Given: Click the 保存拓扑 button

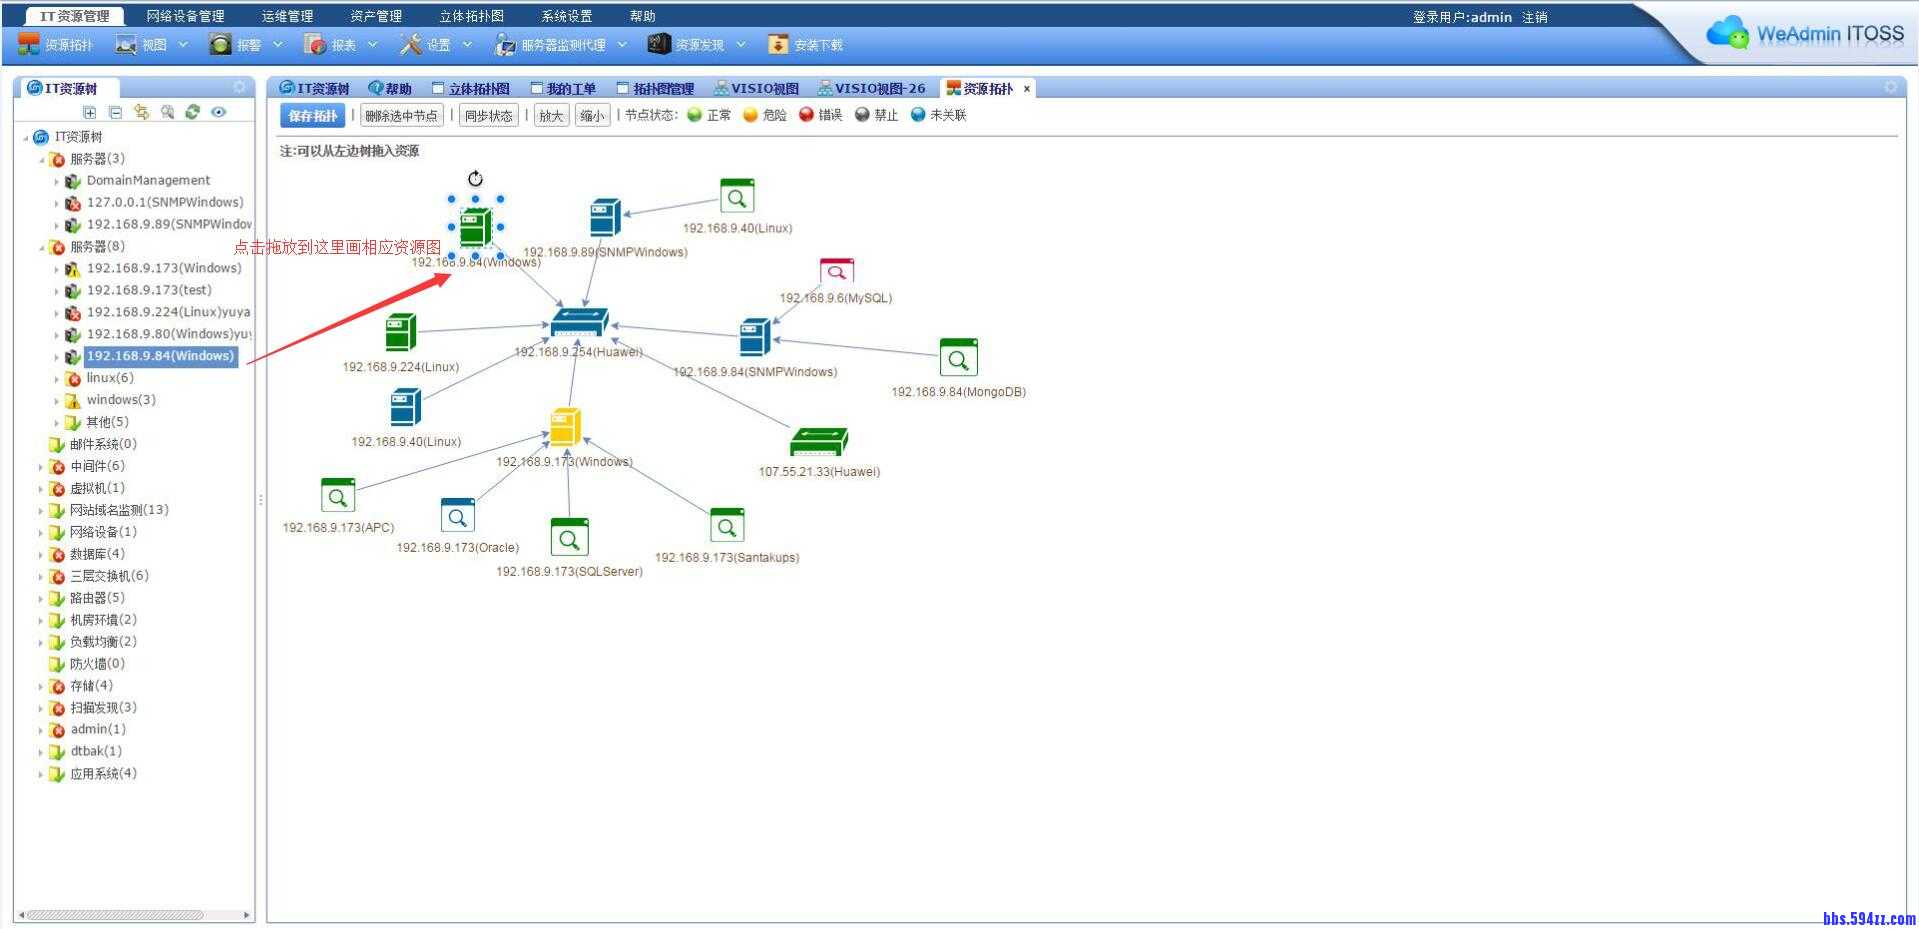Looking at the screenshot, I should pyautogui.click(x=312, y=116).
